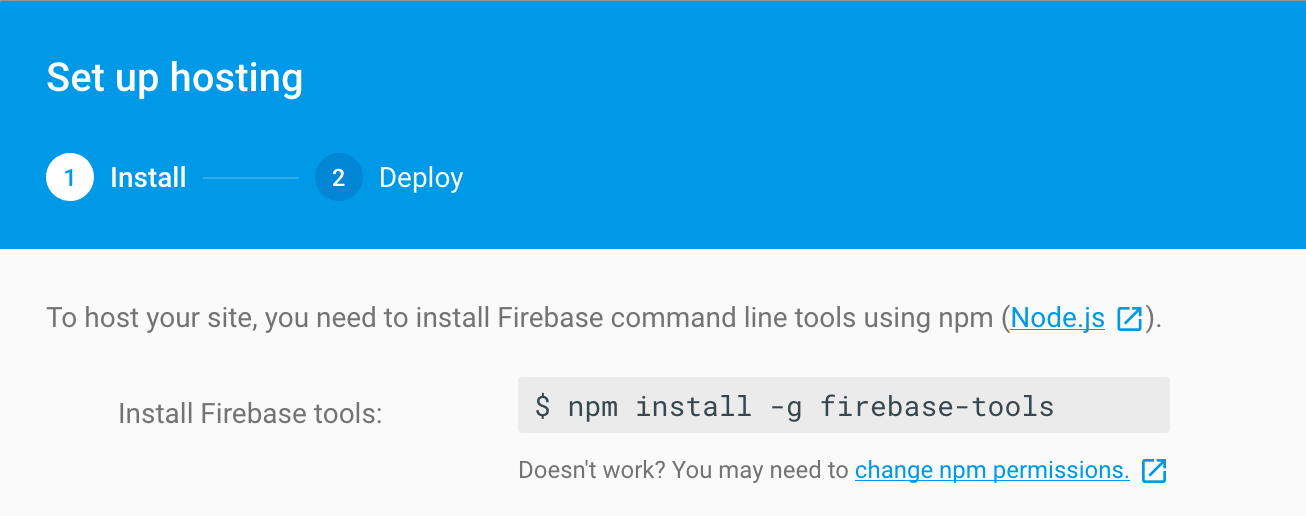The width and height of the screenshot is (1306, 516).
Task: Click the -g flag in the command
Action: point(785,406)
